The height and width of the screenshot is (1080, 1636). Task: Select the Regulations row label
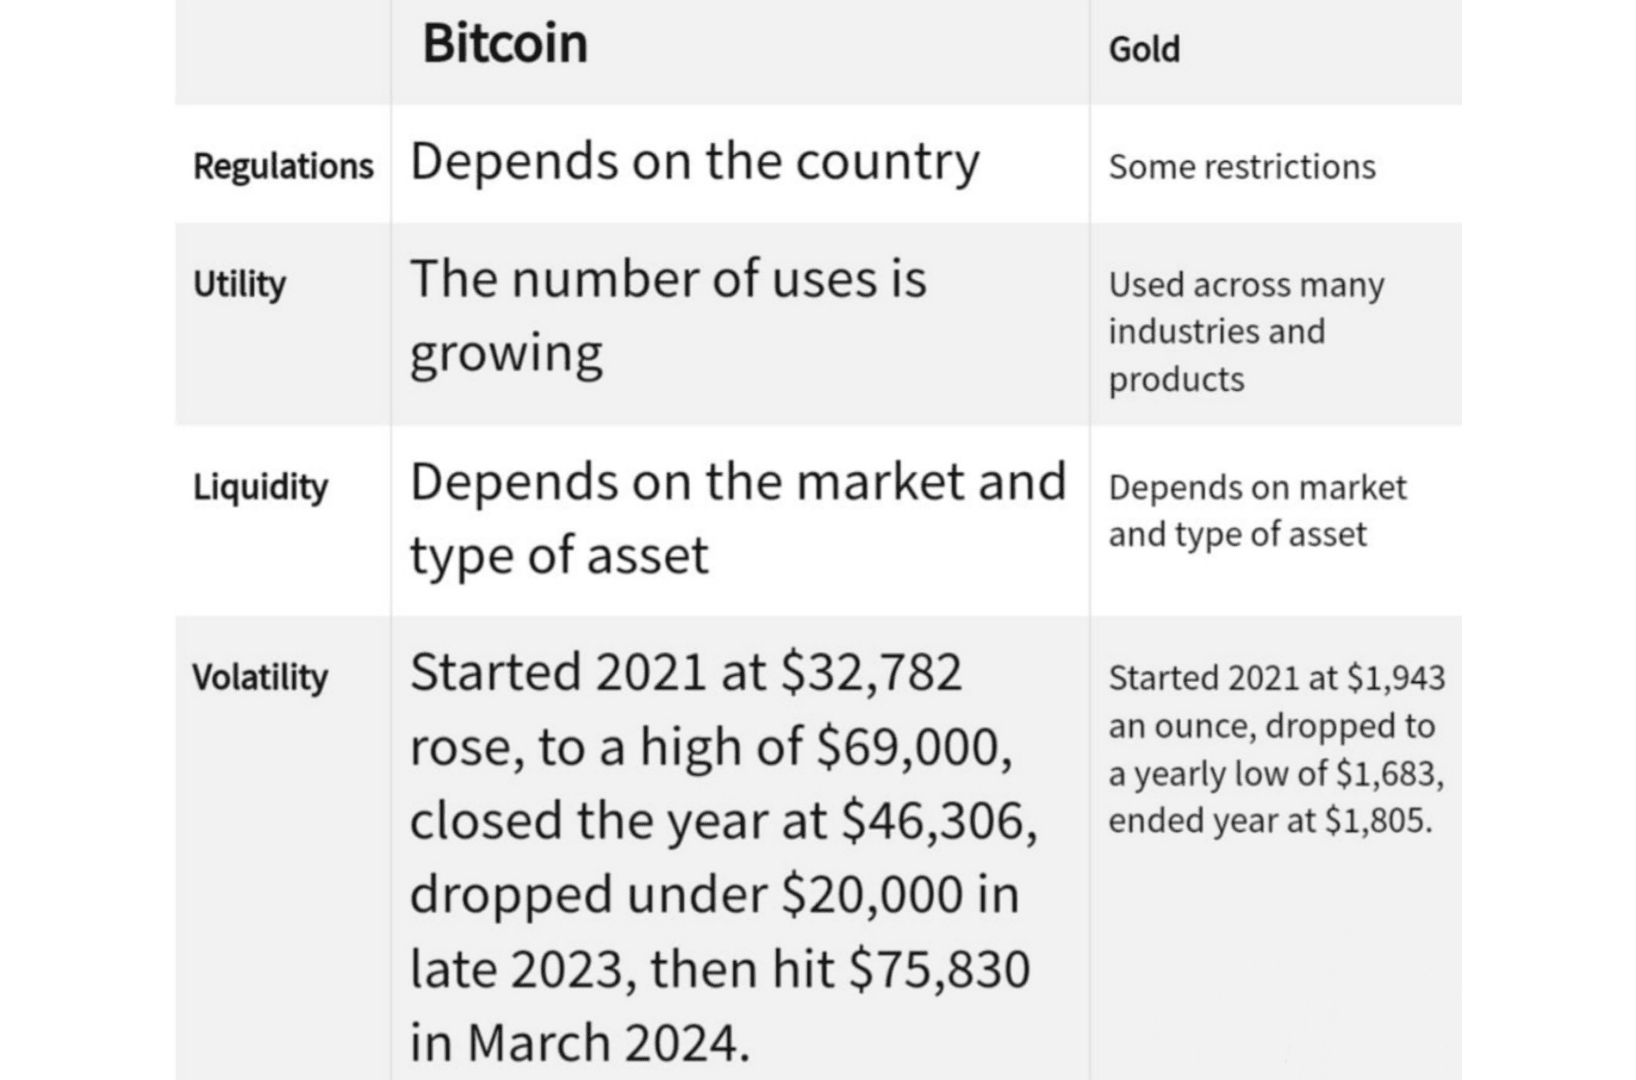(x=283, y=166)
